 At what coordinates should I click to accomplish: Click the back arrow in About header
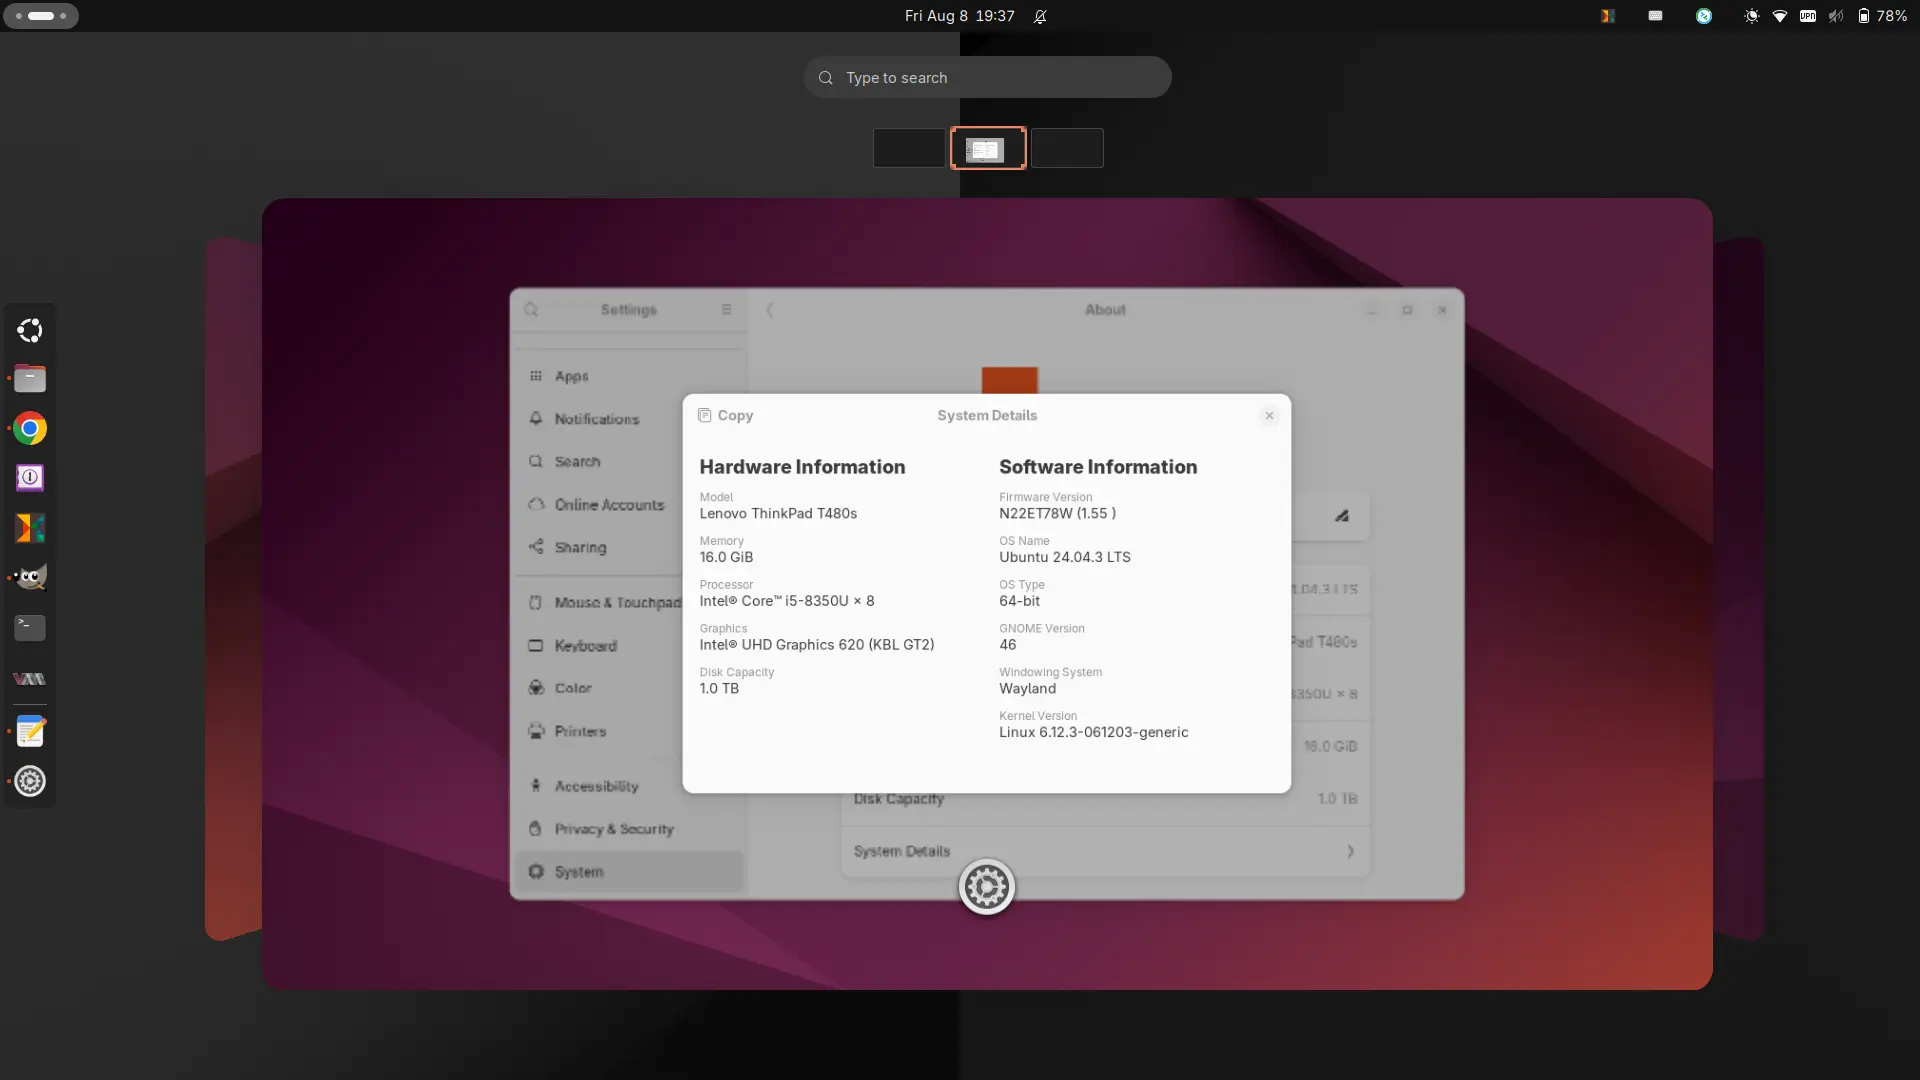pos(769,310)
